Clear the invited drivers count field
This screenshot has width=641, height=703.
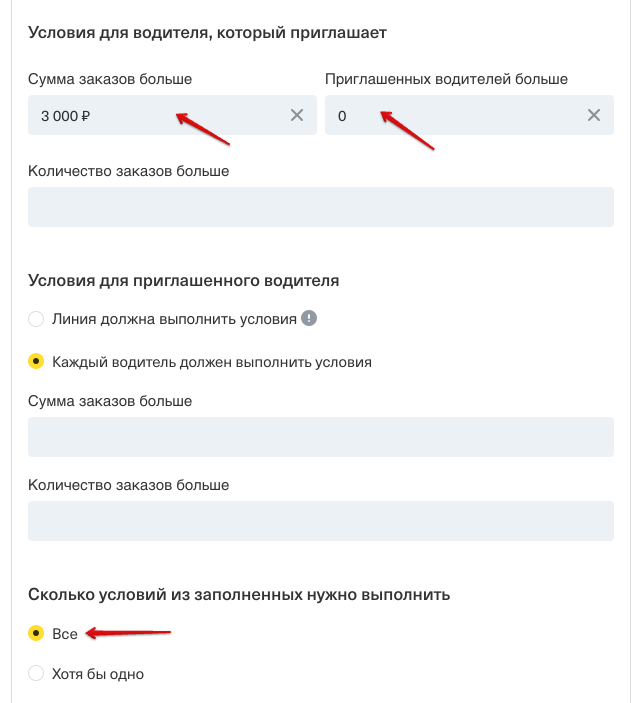pyautogui.click(x=593, y=115)
